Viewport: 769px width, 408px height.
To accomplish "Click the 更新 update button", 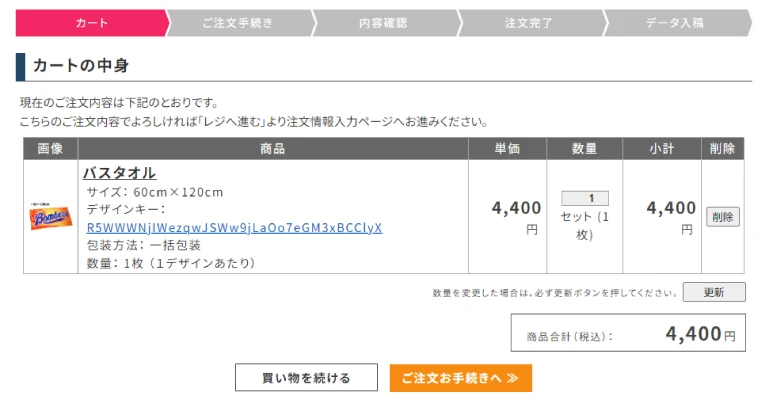I will pyautogui.click(x=714, y=292).
